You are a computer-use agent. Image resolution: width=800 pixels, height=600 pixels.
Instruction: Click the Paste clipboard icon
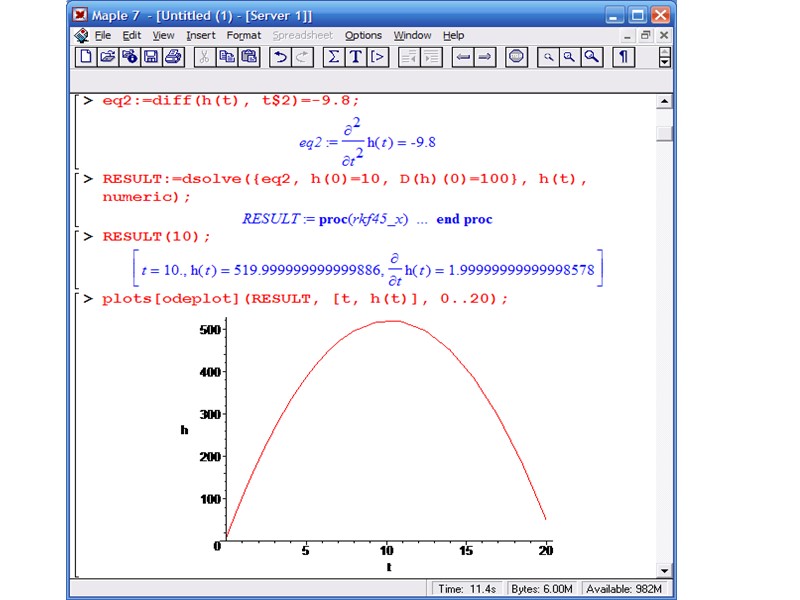[249, 57]
